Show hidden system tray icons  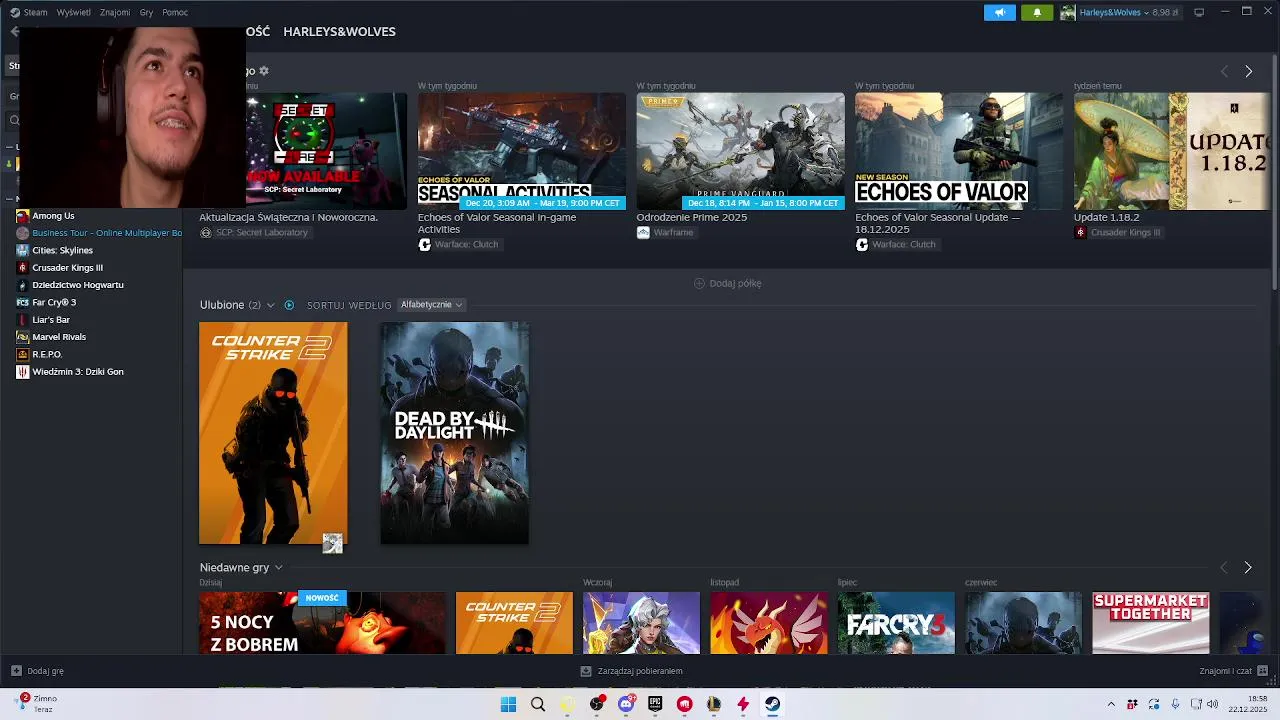(1110, 704)
